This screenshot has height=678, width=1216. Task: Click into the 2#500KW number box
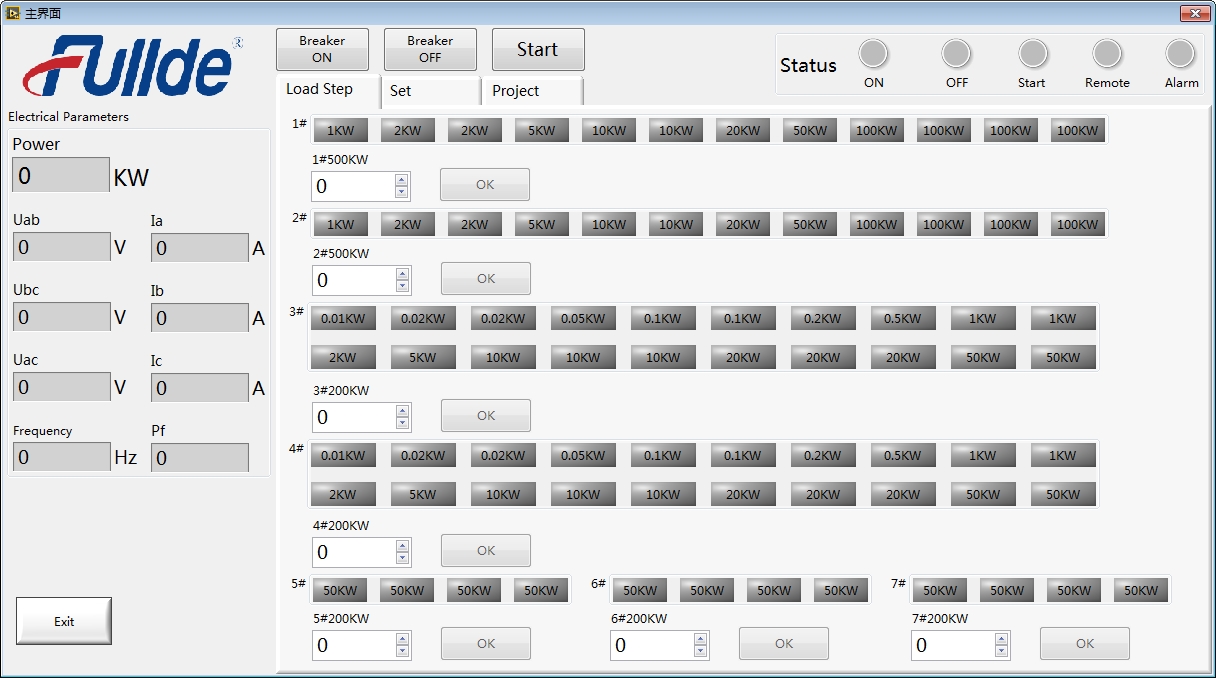point(354,280)
